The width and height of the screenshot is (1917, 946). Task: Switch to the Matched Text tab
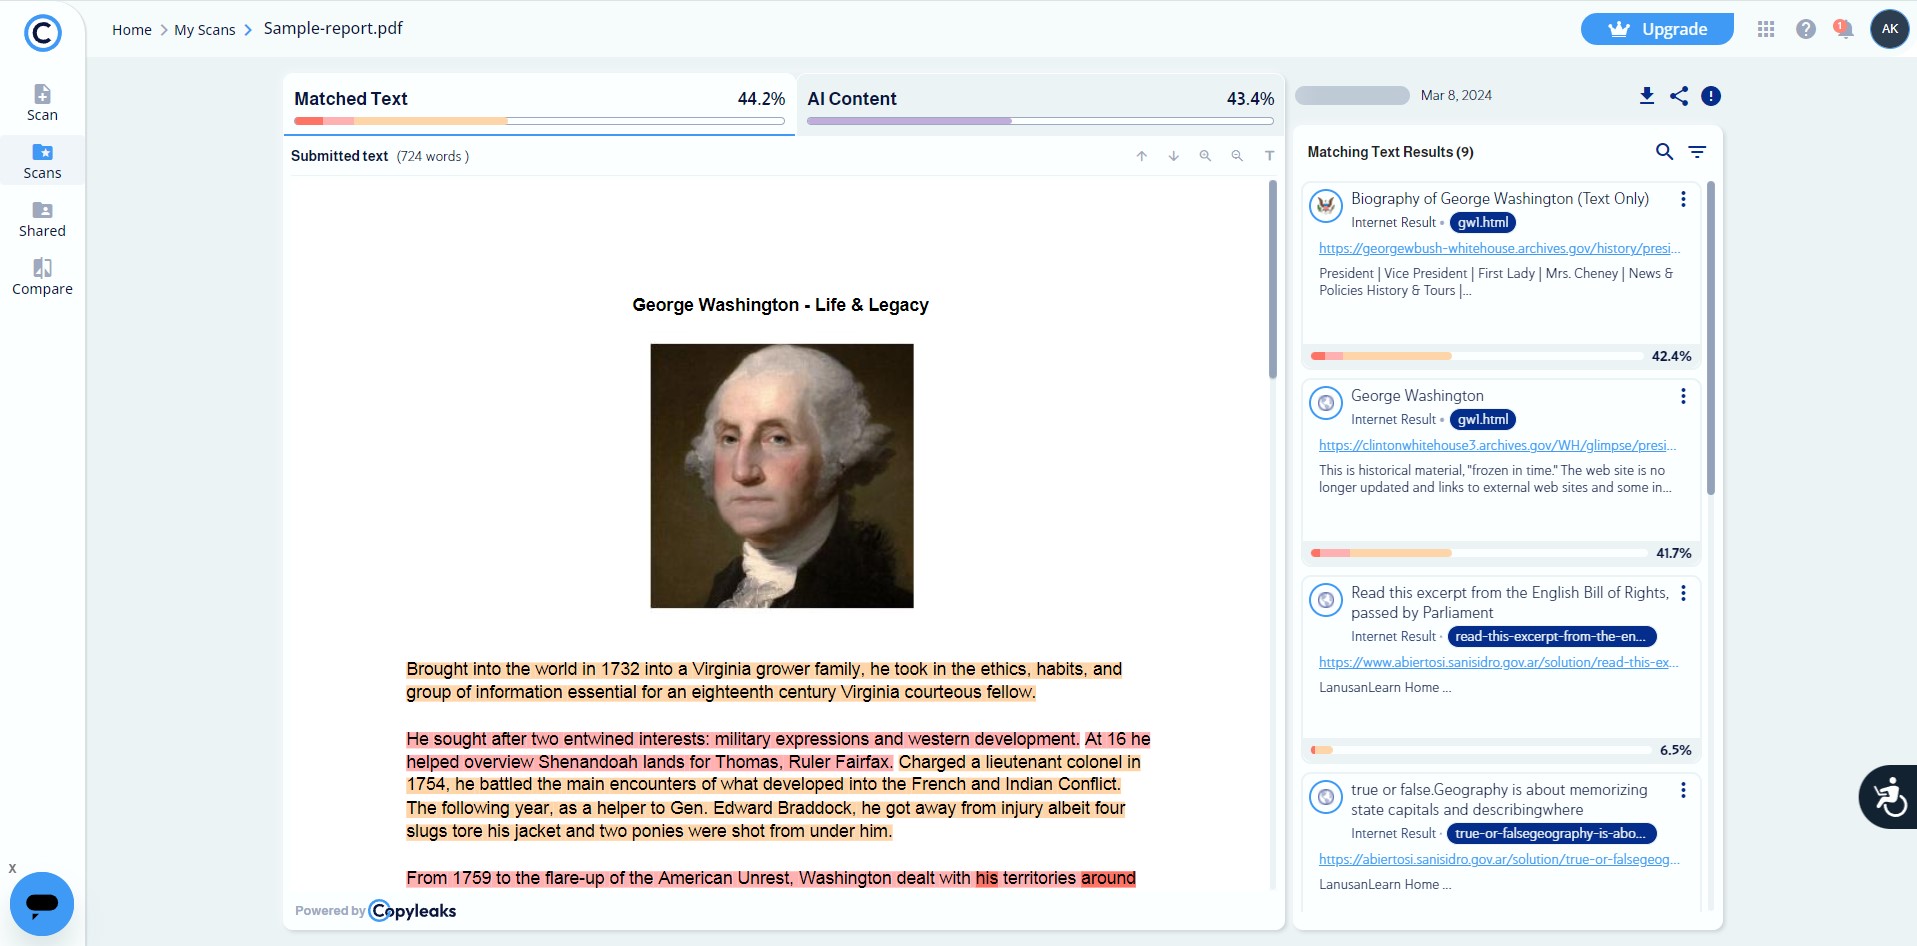click(x=539, y=104)
